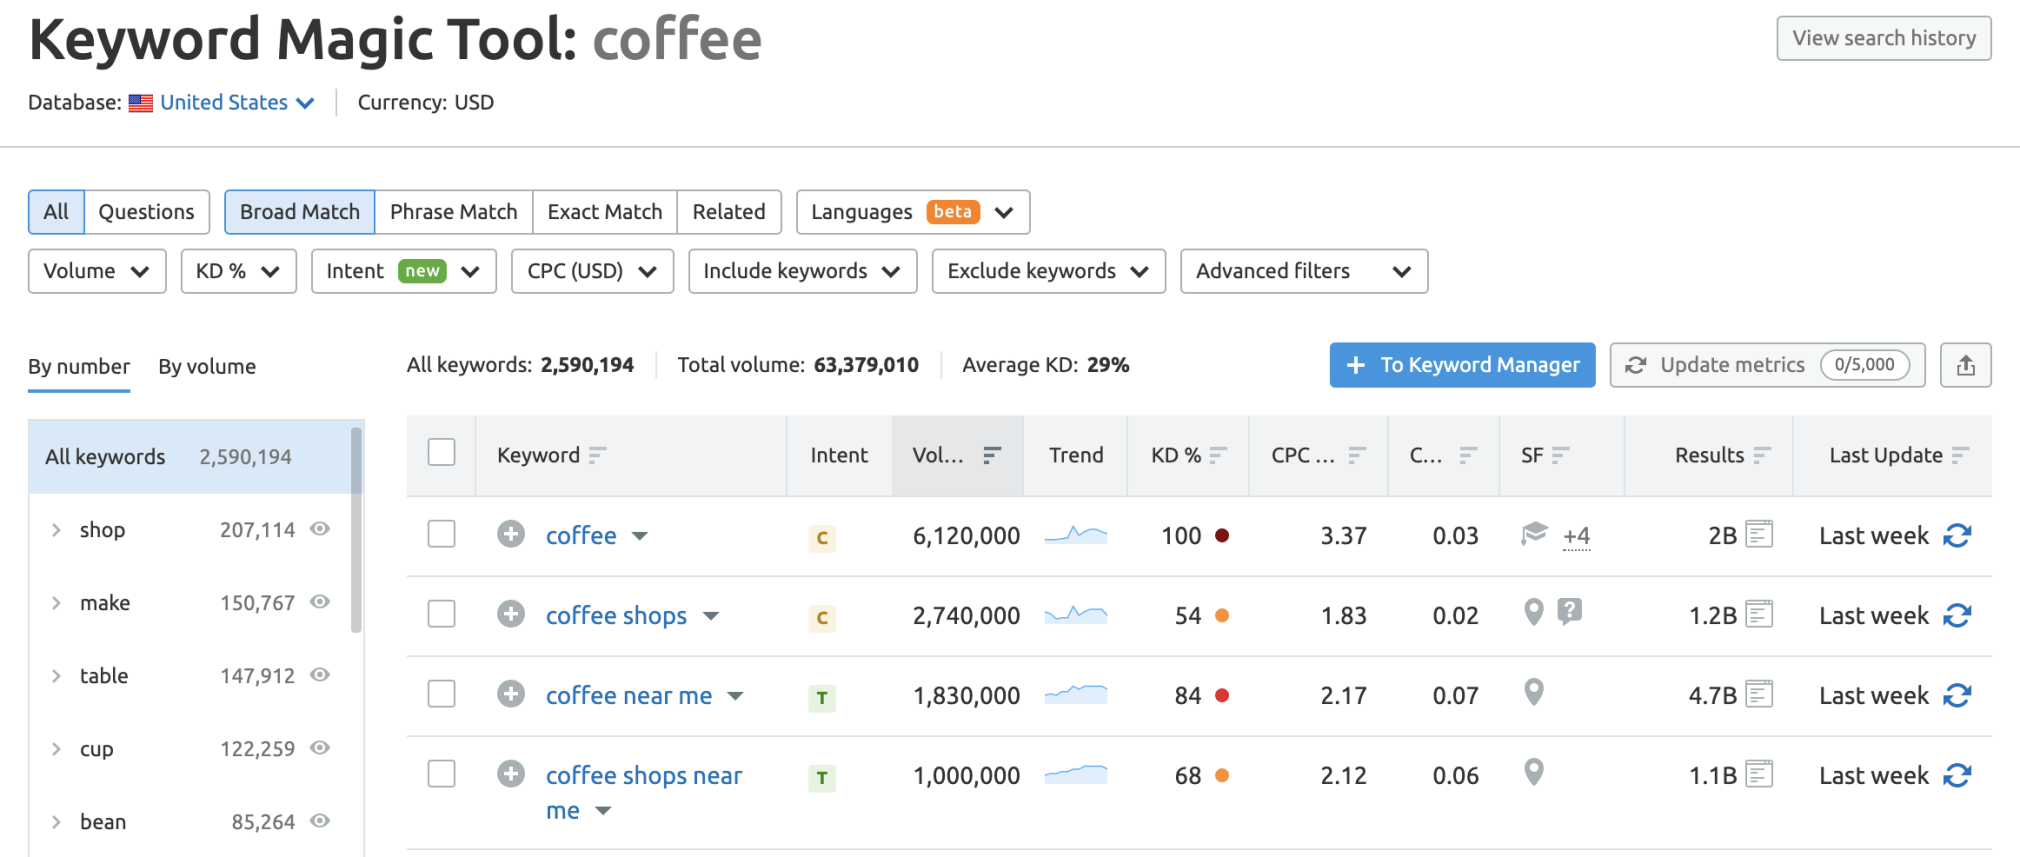Sort by Volume column header
This screenshot has width=2020, height=857.
tap(957, 456)
